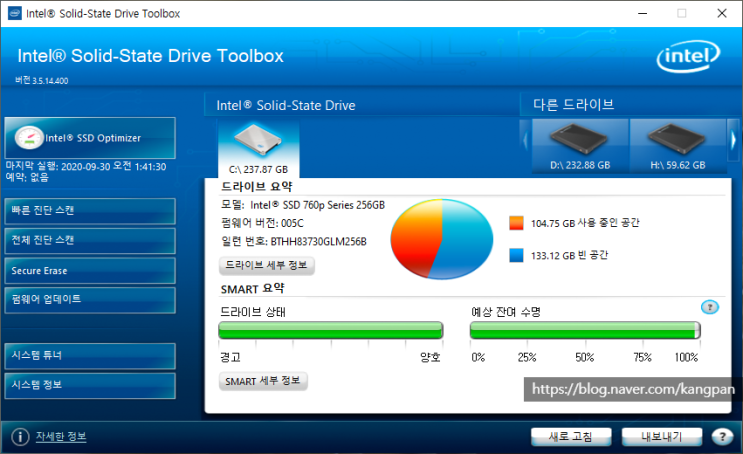Click the serial number BTHH83730GLM256B text

click(318, 242)
